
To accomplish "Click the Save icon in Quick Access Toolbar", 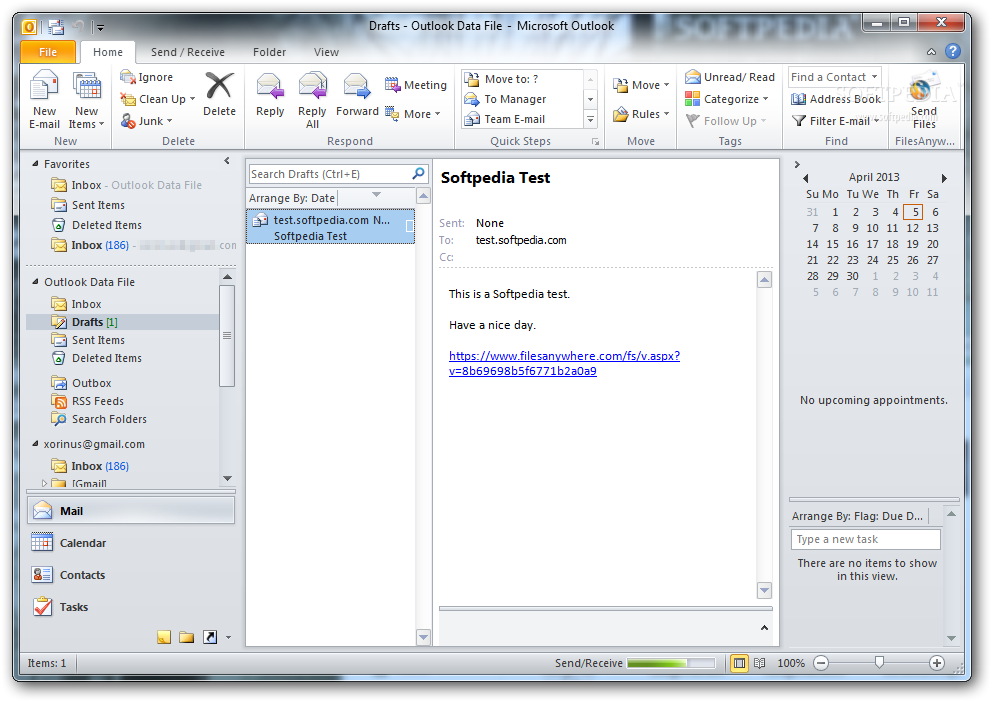I will pyautogui.click(x=56, y=27).
